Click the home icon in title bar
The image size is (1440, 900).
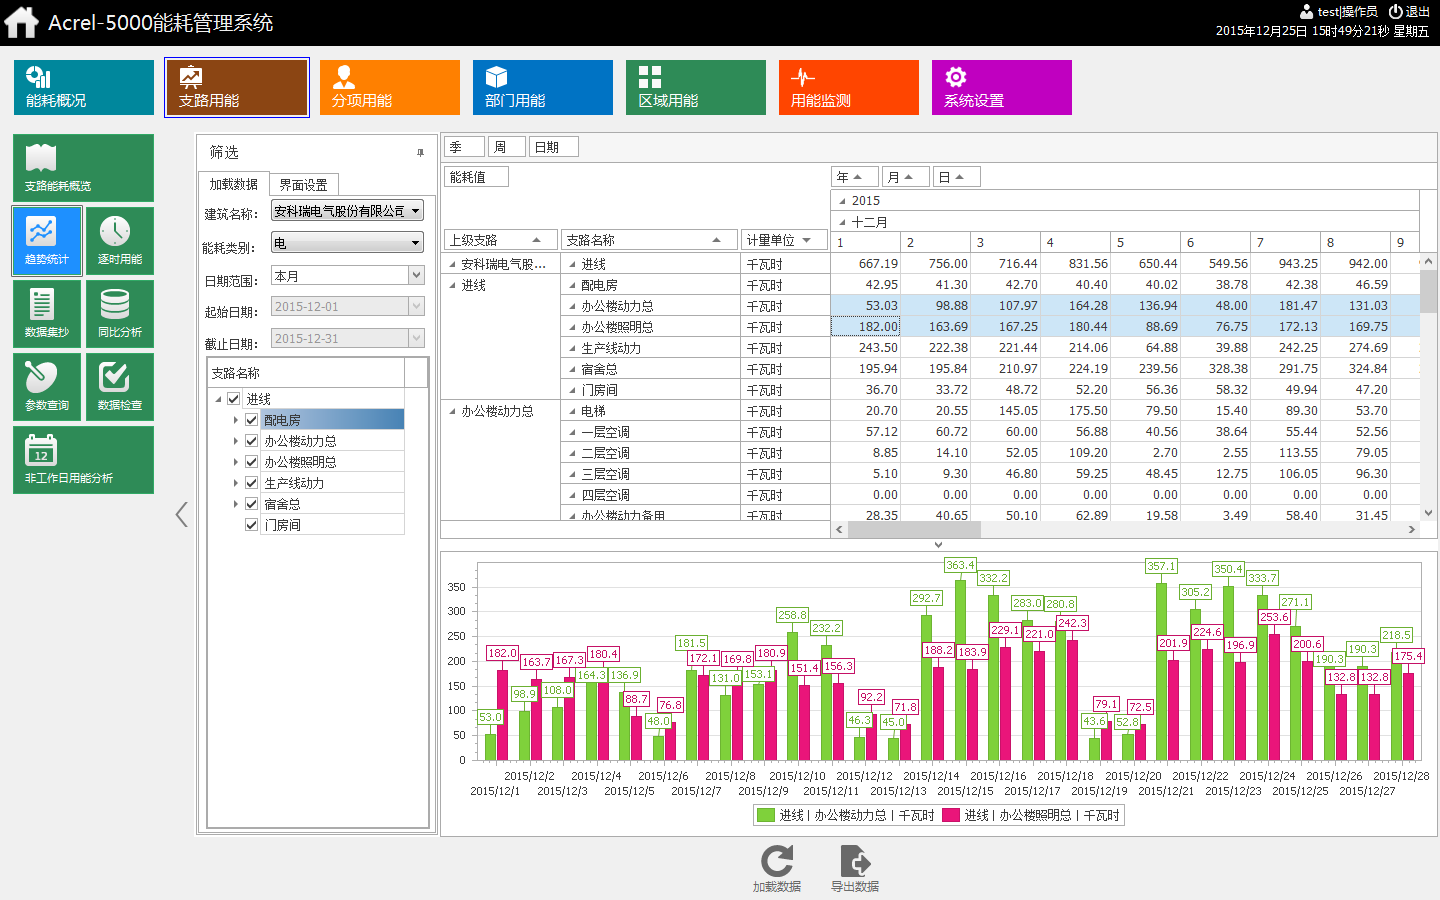pos(21,22)
